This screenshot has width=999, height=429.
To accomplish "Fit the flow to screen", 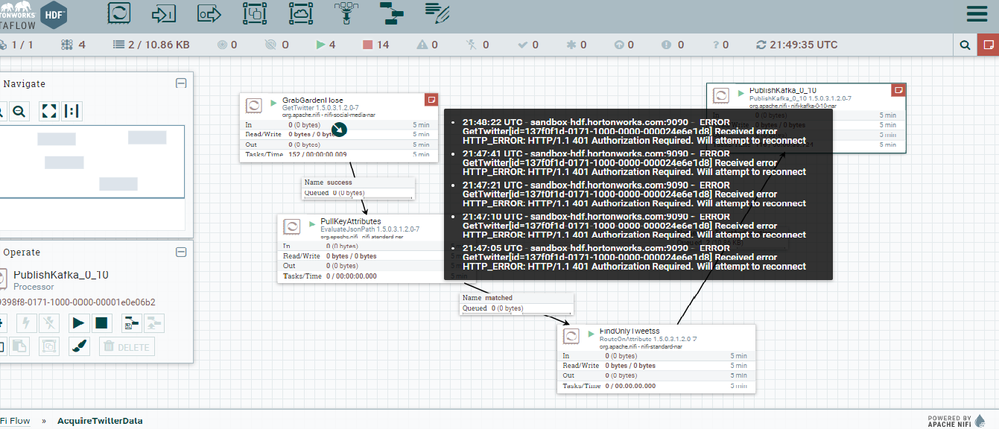I will pos(48,112).
